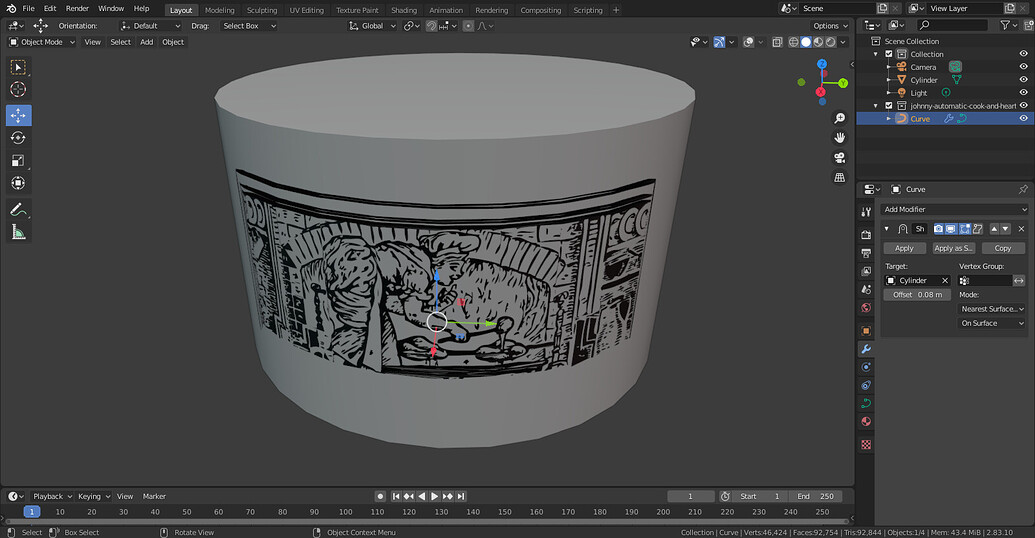Open the World properties tab
Image resolution: width=1035 pixels, height=538 pixels.
(866, 308)
